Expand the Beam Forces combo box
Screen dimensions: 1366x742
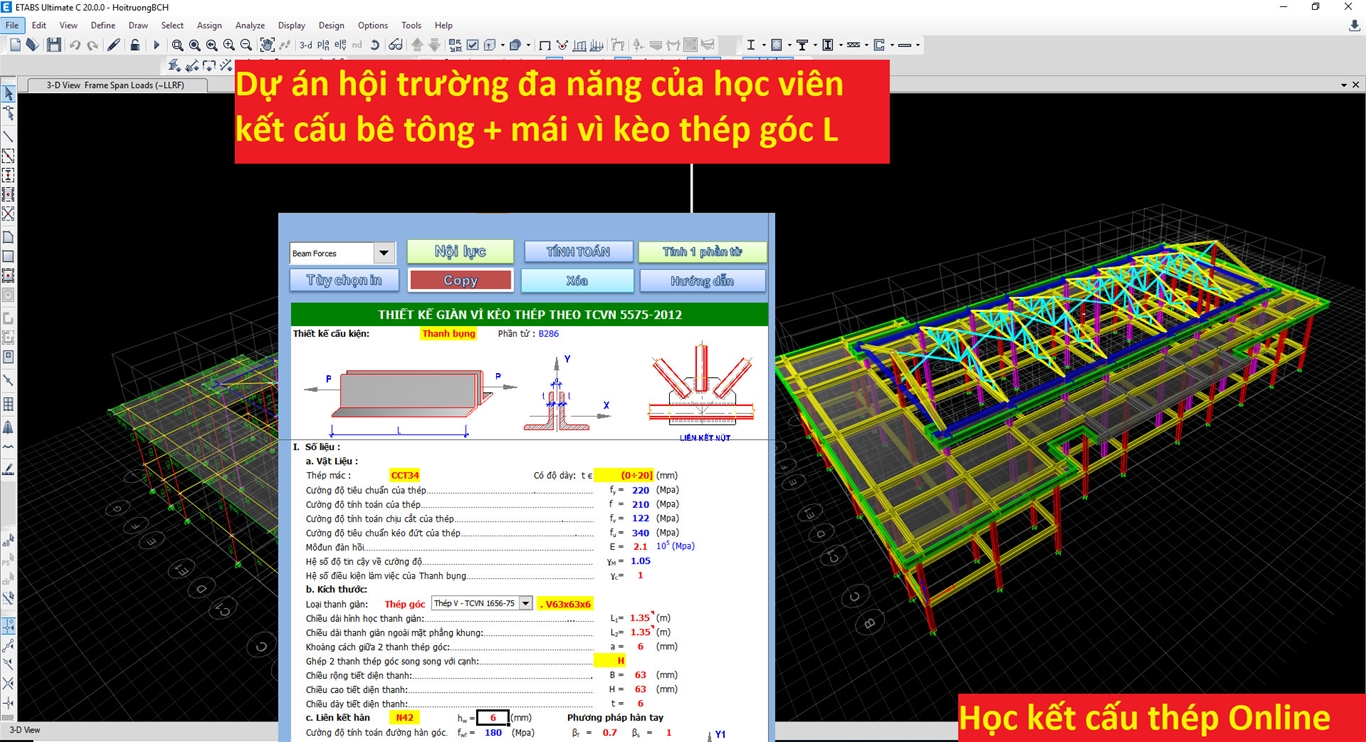pos(384,254)
